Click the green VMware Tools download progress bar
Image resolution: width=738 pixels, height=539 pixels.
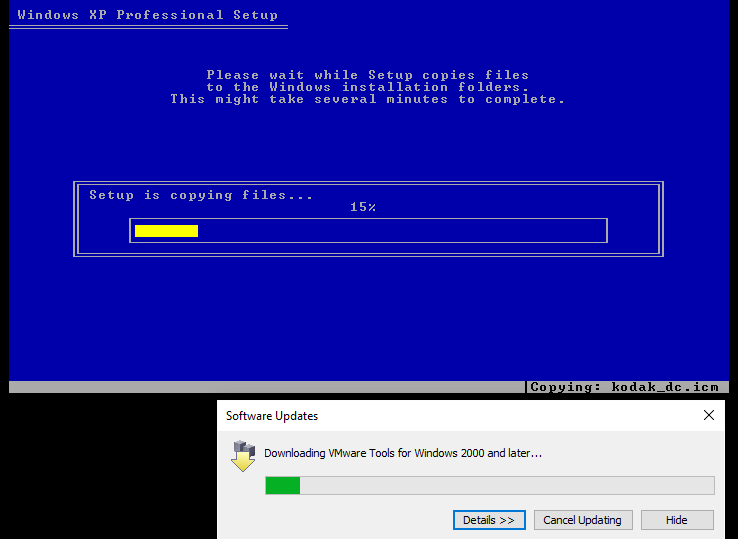point(489,485)
